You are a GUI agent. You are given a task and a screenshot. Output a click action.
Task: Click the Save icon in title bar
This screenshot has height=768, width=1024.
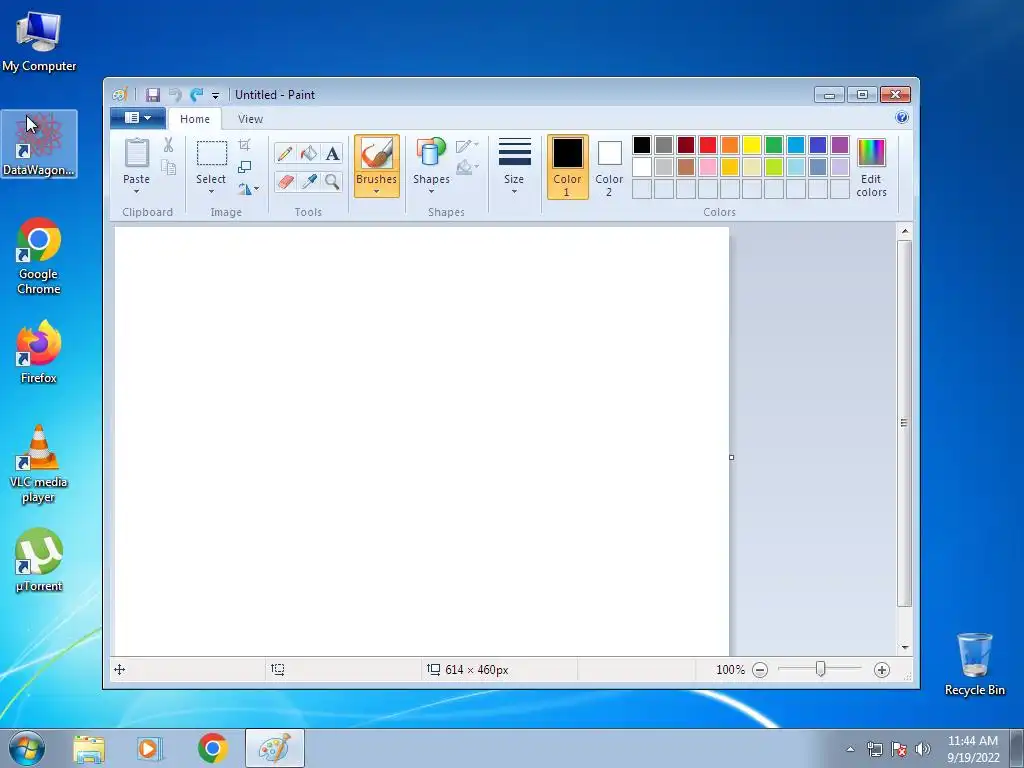point(152,95)
